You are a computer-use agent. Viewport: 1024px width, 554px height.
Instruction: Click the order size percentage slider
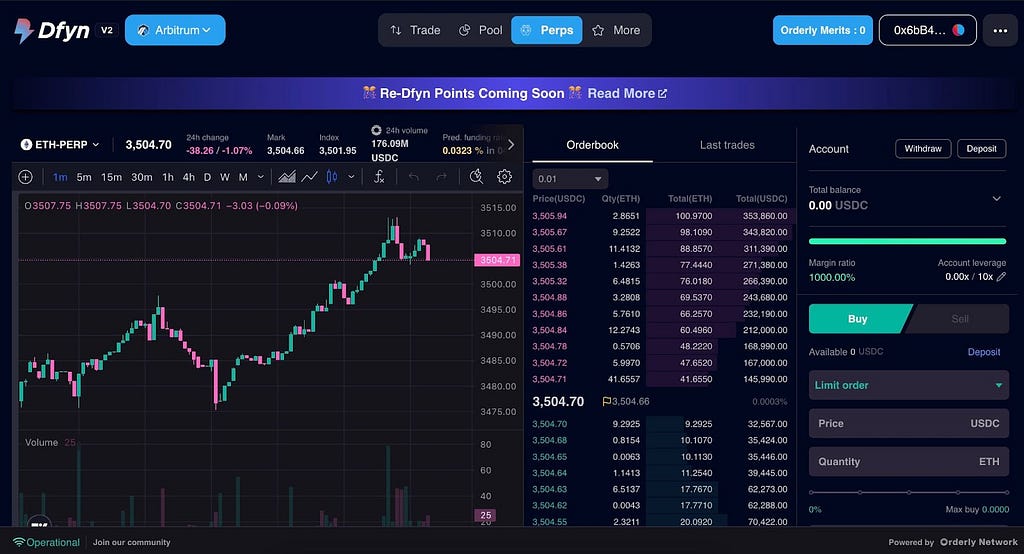[908, 492]
